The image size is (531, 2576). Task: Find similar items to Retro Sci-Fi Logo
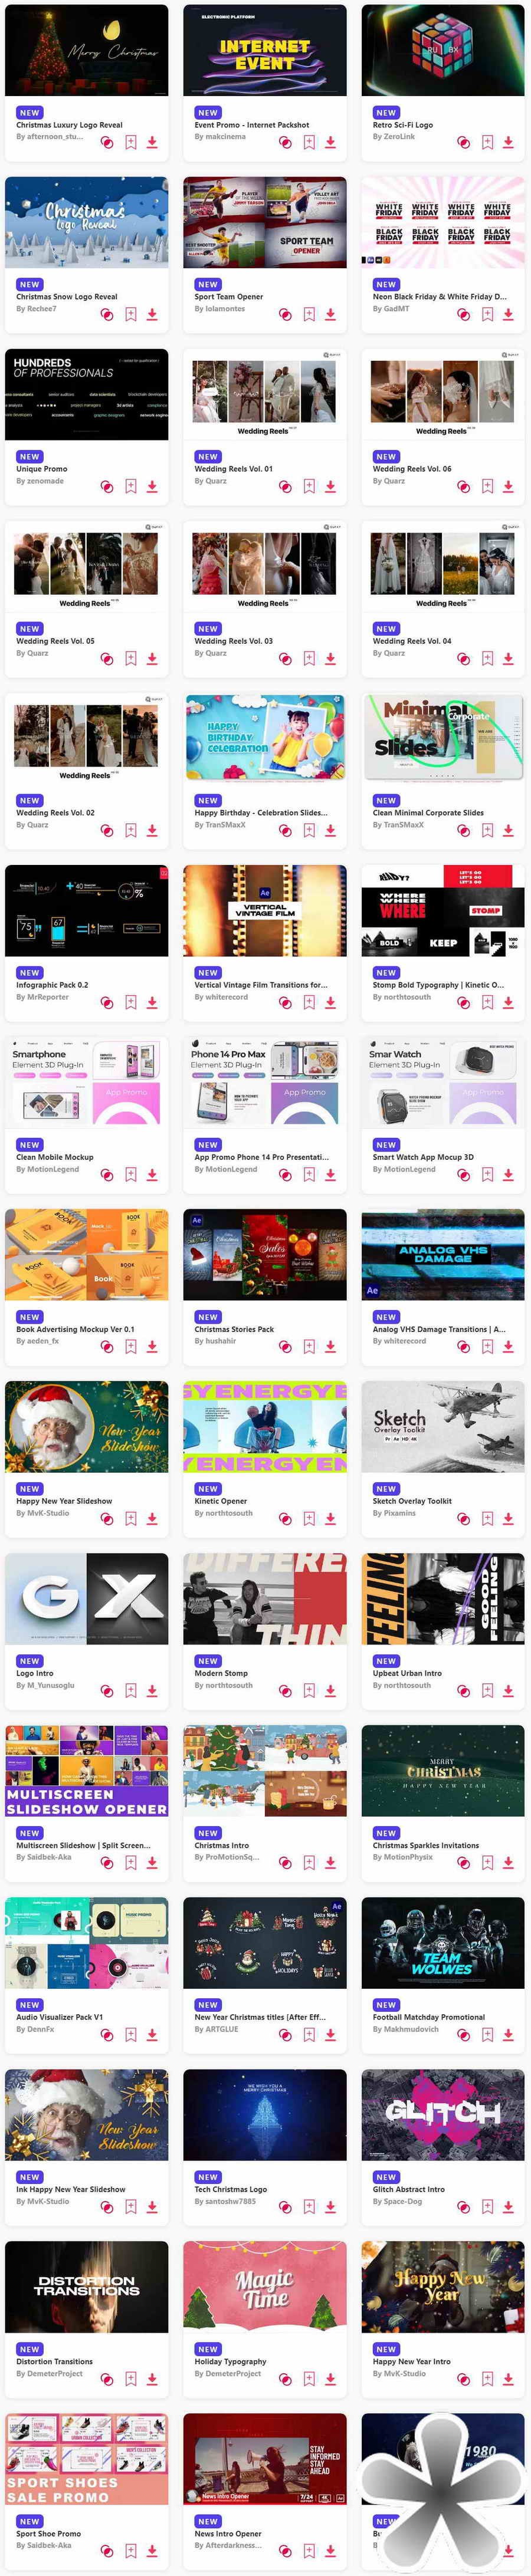click(x=463, y=143)
